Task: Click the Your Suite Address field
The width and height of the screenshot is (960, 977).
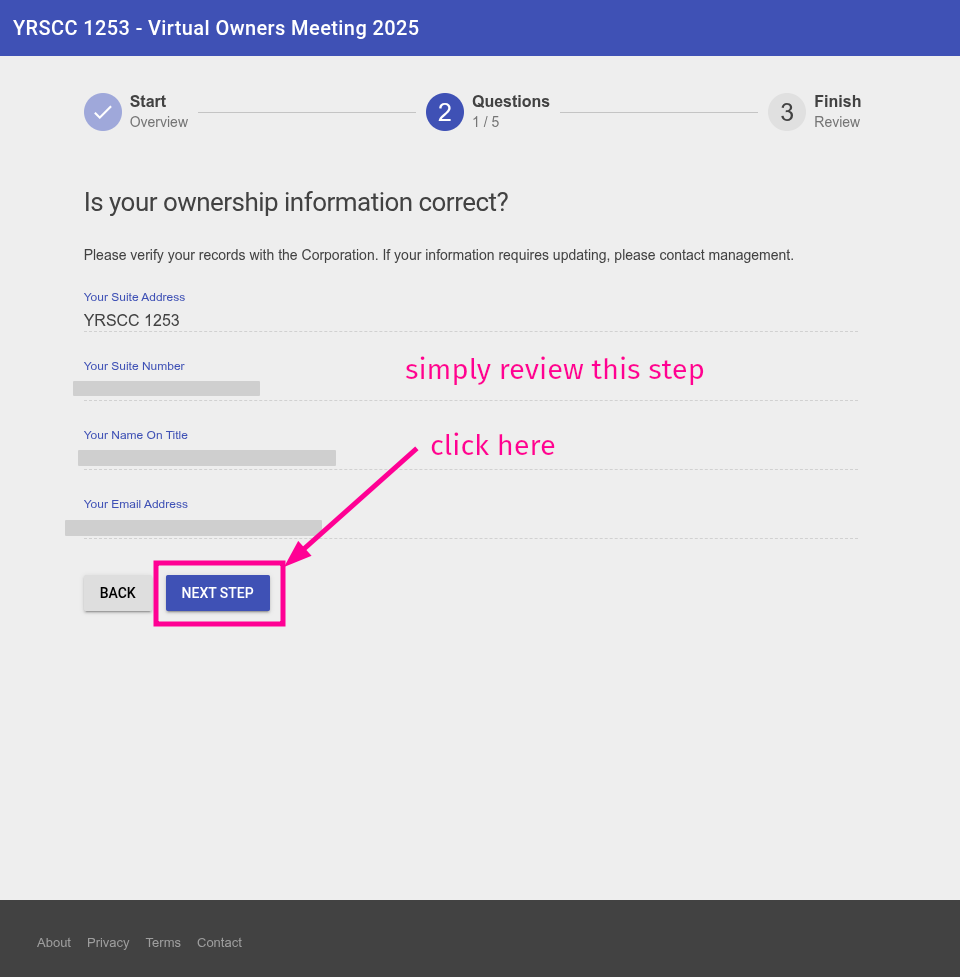Action: tap(470, 320)
